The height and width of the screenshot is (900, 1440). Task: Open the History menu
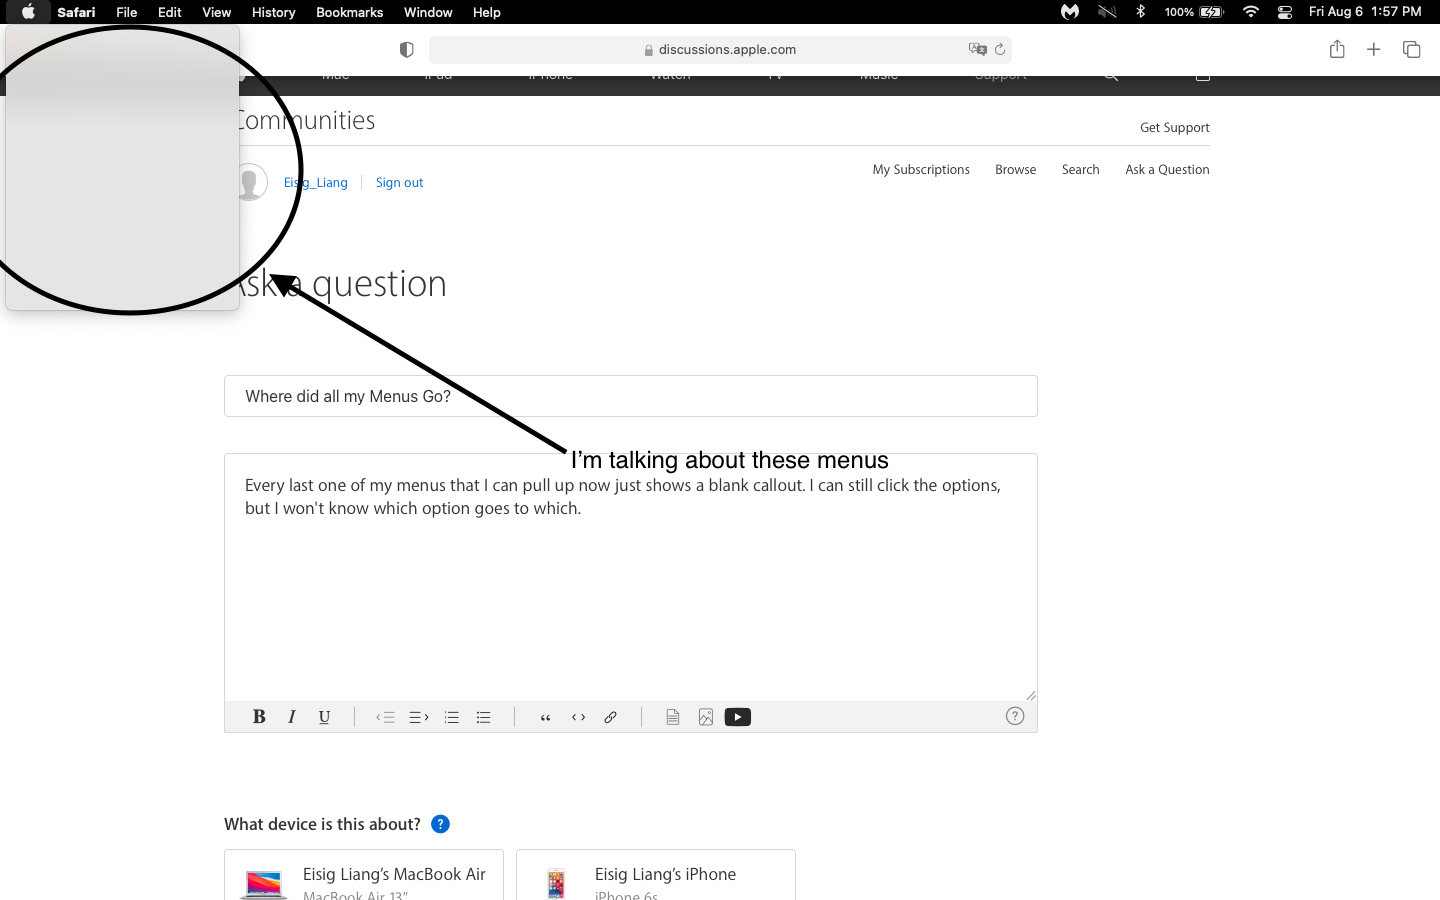pyautogui.click(x=274, y=12)
